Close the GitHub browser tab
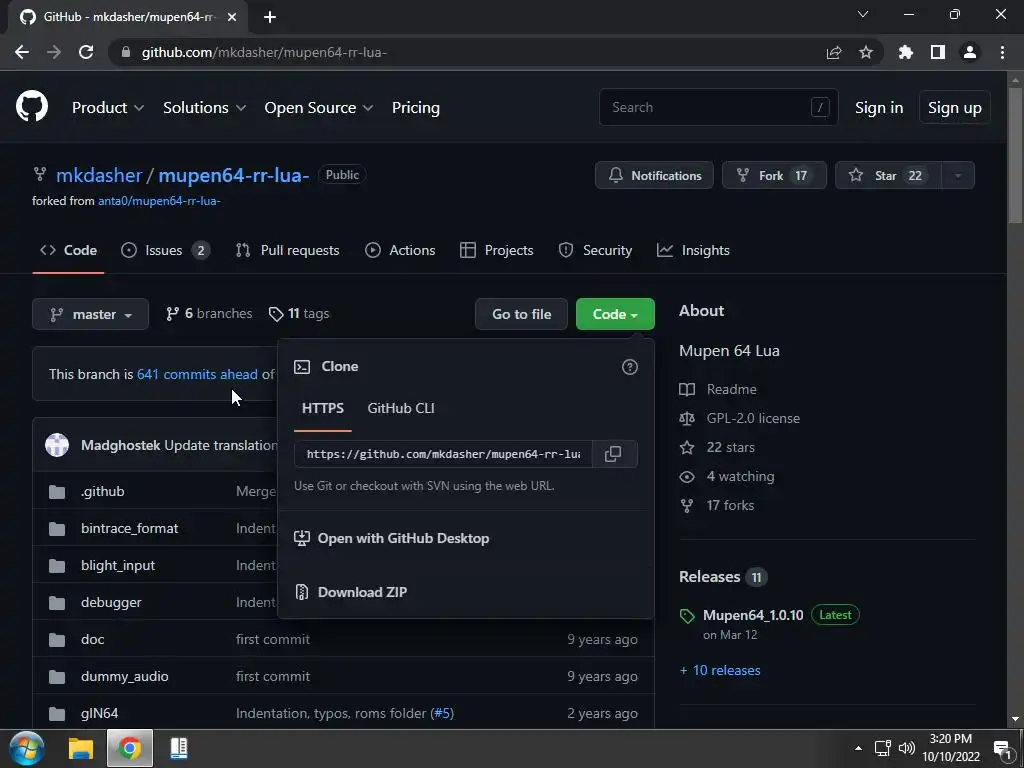This screenshot has height=768, width=1024. click(232, 17)
